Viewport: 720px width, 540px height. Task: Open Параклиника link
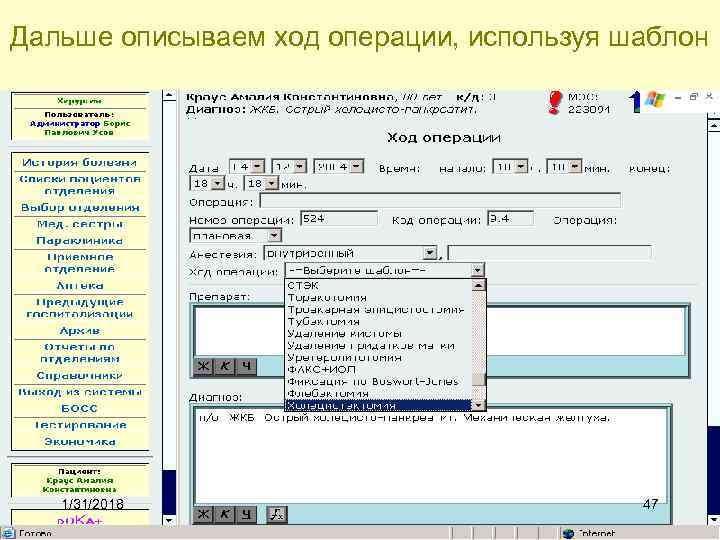pos(79,241)
